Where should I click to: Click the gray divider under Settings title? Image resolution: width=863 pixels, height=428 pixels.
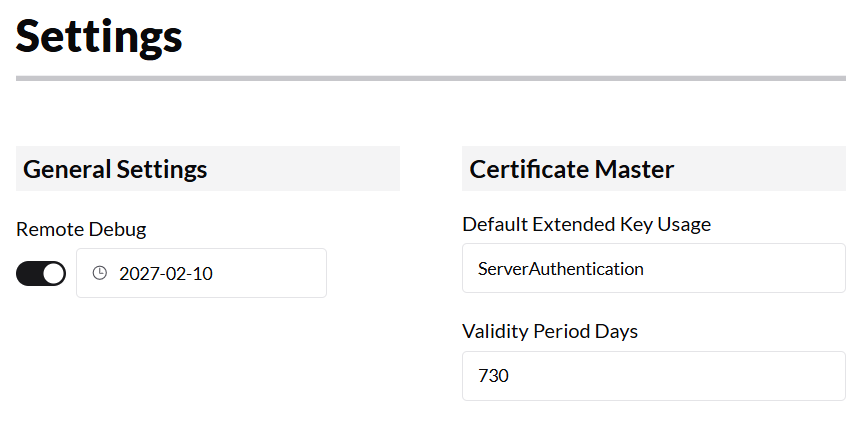pyautogui.click(x=430, y=78)
